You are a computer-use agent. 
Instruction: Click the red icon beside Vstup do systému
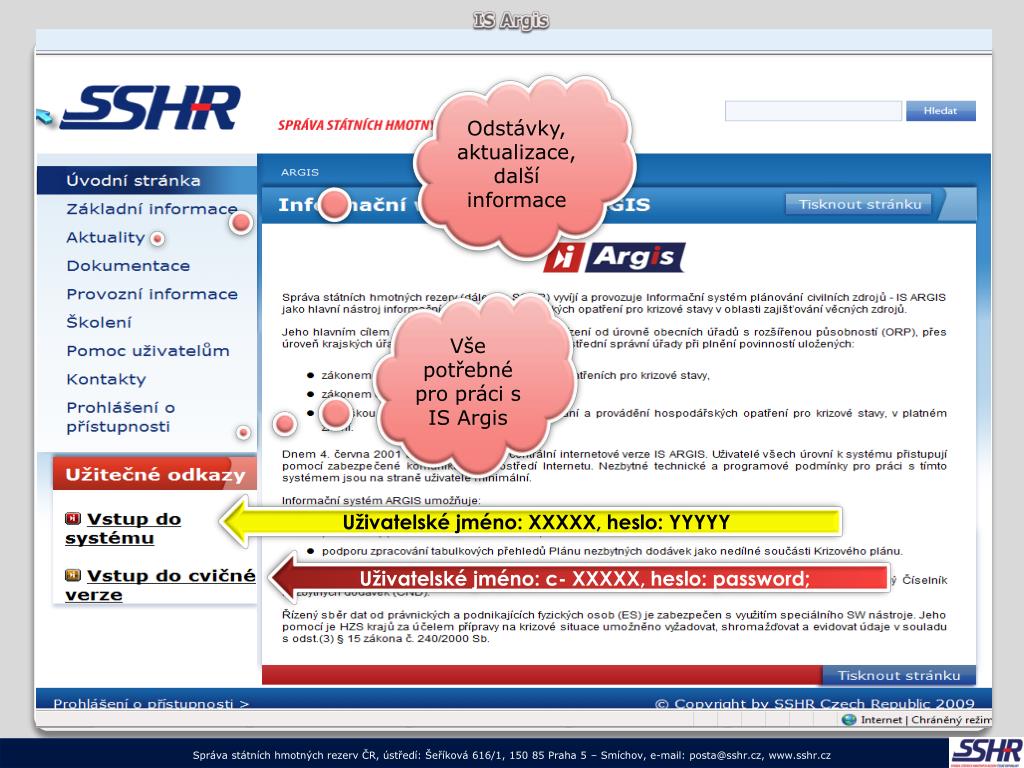click(72, 519)
